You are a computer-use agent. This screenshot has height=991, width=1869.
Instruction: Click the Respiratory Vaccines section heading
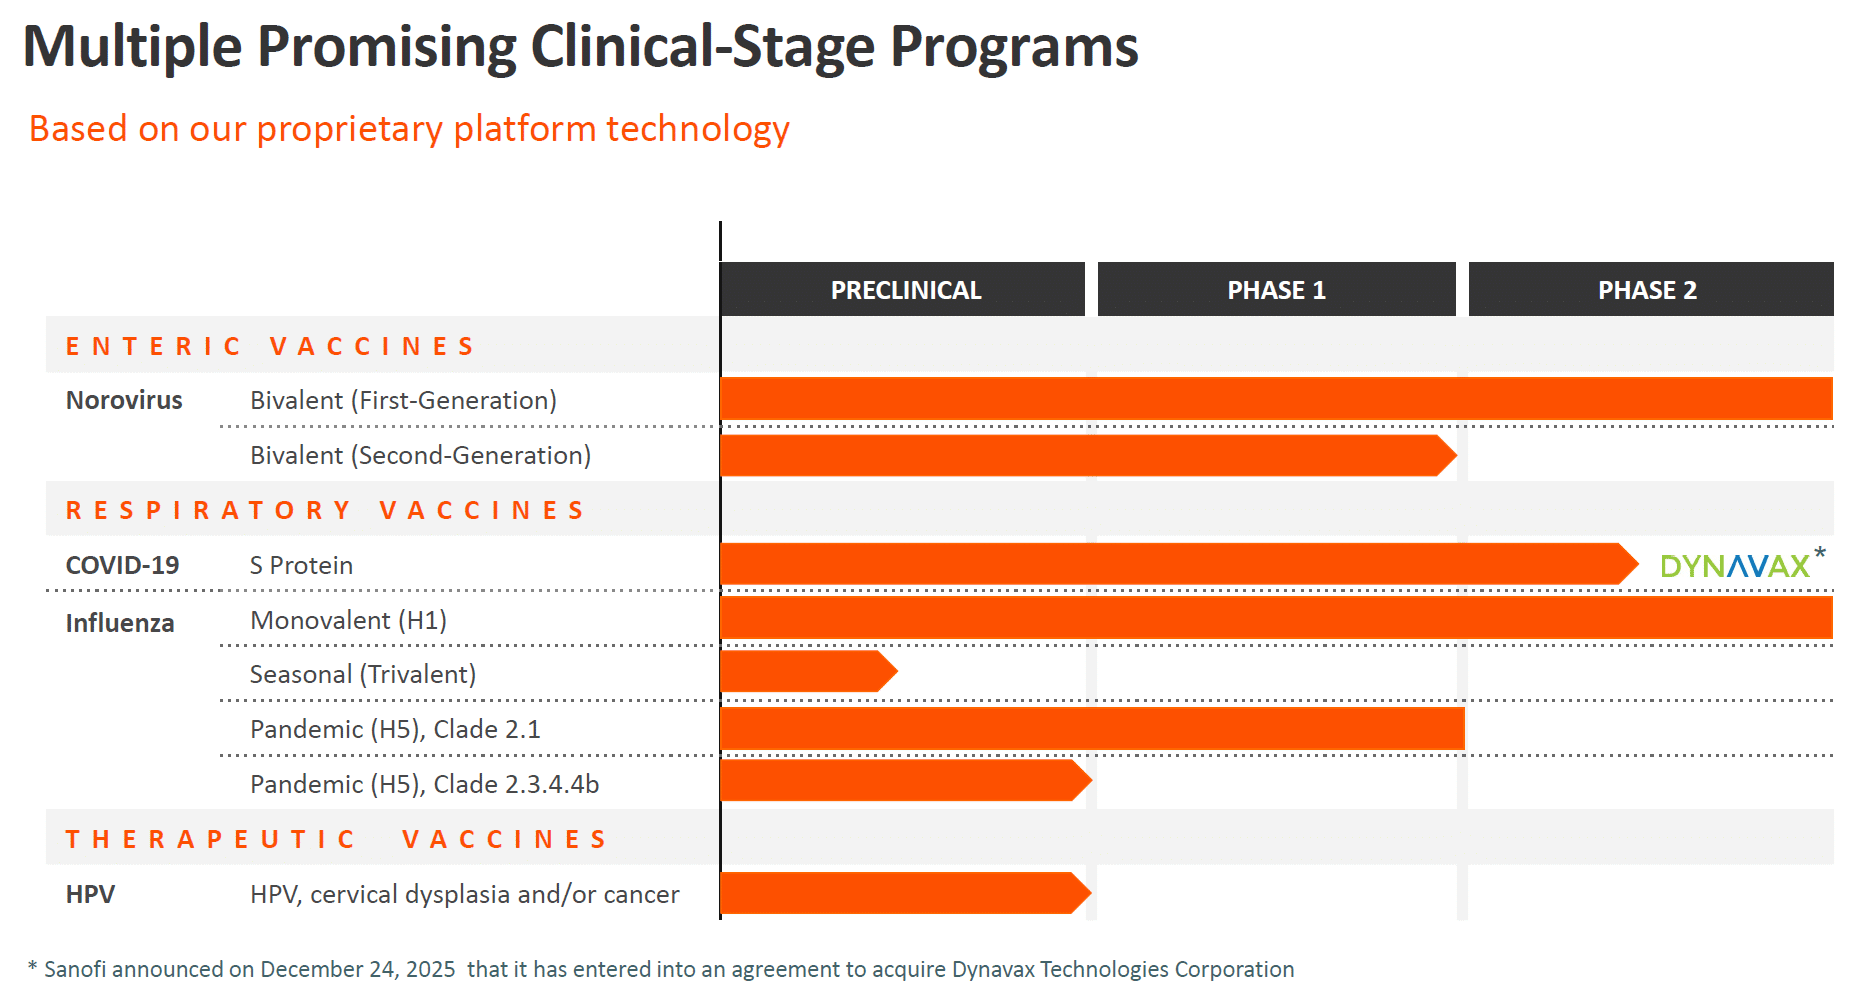coord(325,510)
